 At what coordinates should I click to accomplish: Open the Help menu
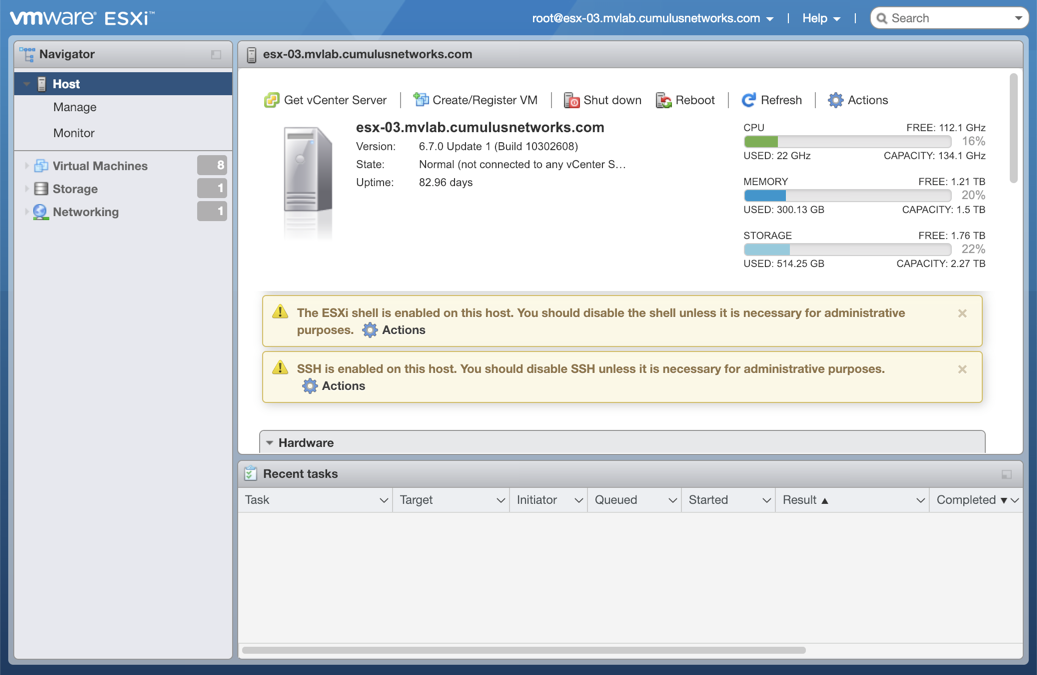pos(821,18)
